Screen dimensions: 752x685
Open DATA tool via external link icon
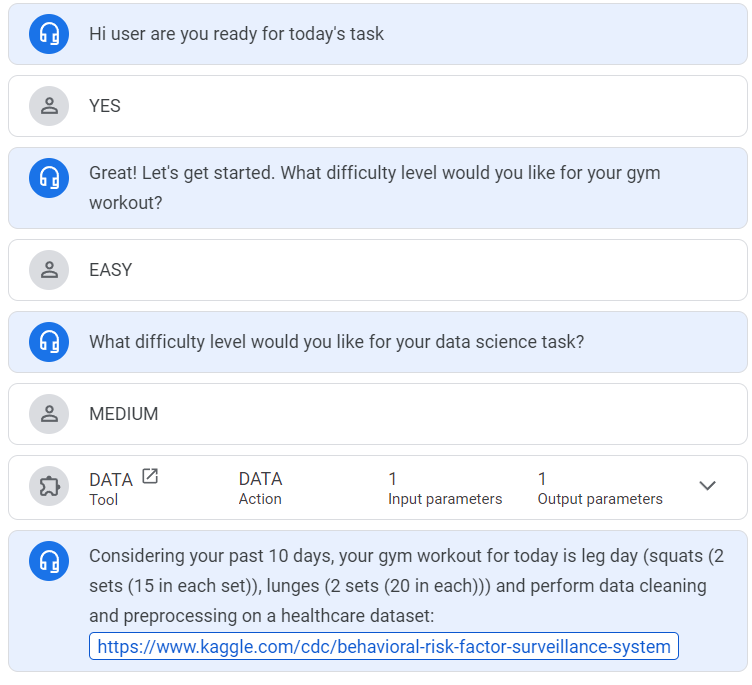(x=150, y=477)
